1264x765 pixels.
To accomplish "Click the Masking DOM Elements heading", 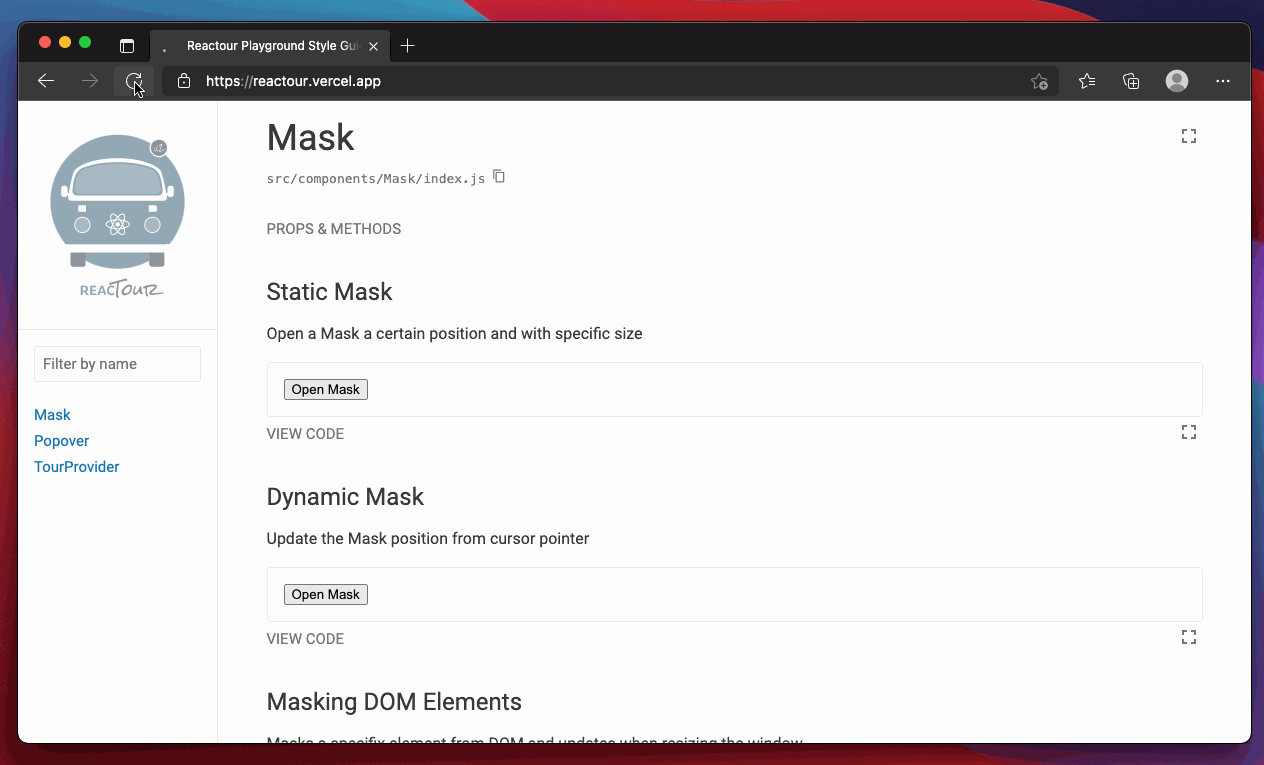I will 394,702.
